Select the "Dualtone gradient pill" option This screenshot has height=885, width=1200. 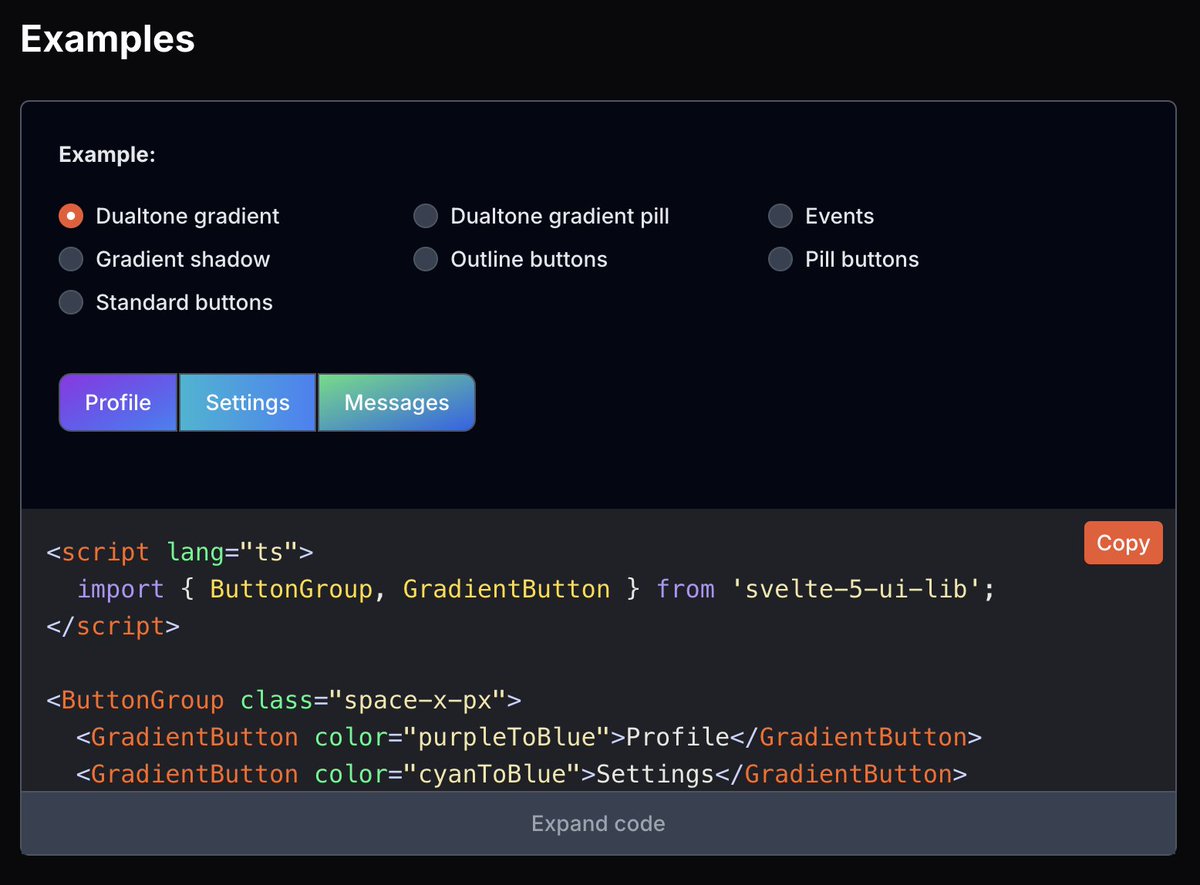coord(425,216)
